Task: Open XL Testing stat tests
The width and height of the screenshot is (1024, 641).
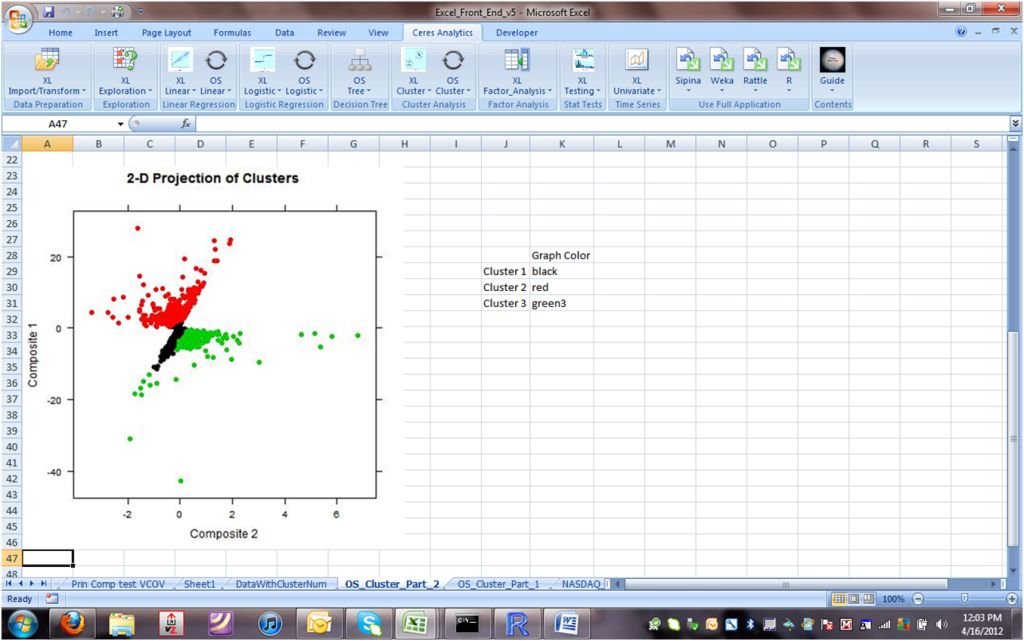Action: (582, 72)
